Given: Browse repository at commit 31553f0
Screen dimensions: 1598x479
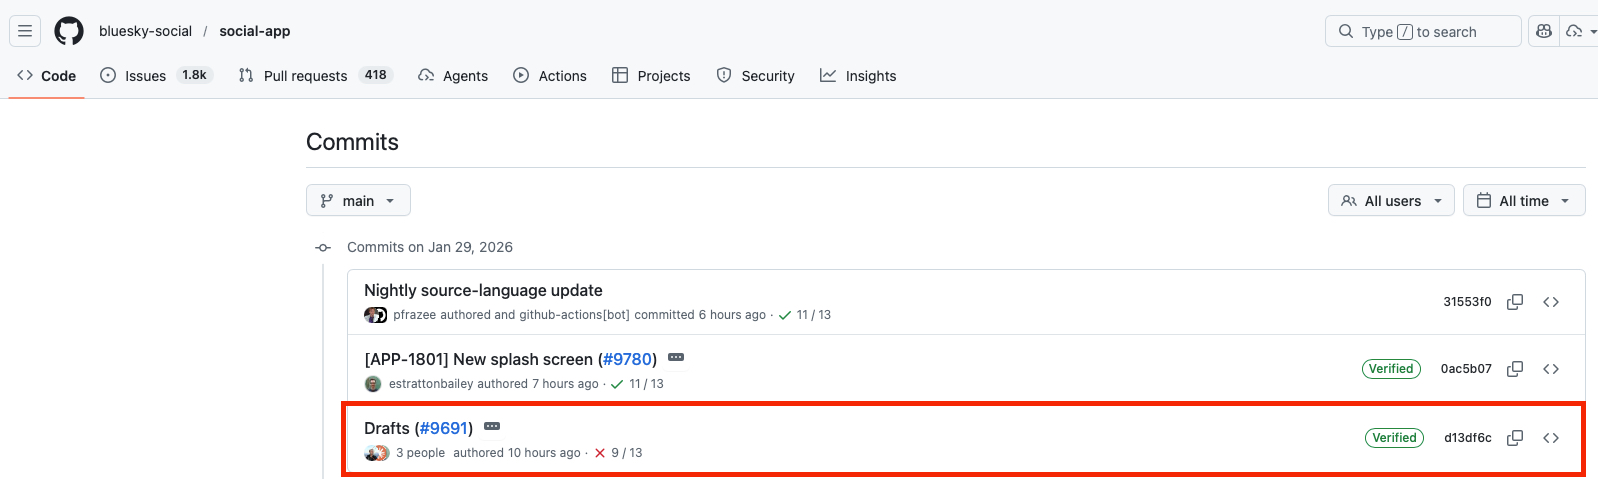Looking at the screenshot, I should tap(1551, 302).
